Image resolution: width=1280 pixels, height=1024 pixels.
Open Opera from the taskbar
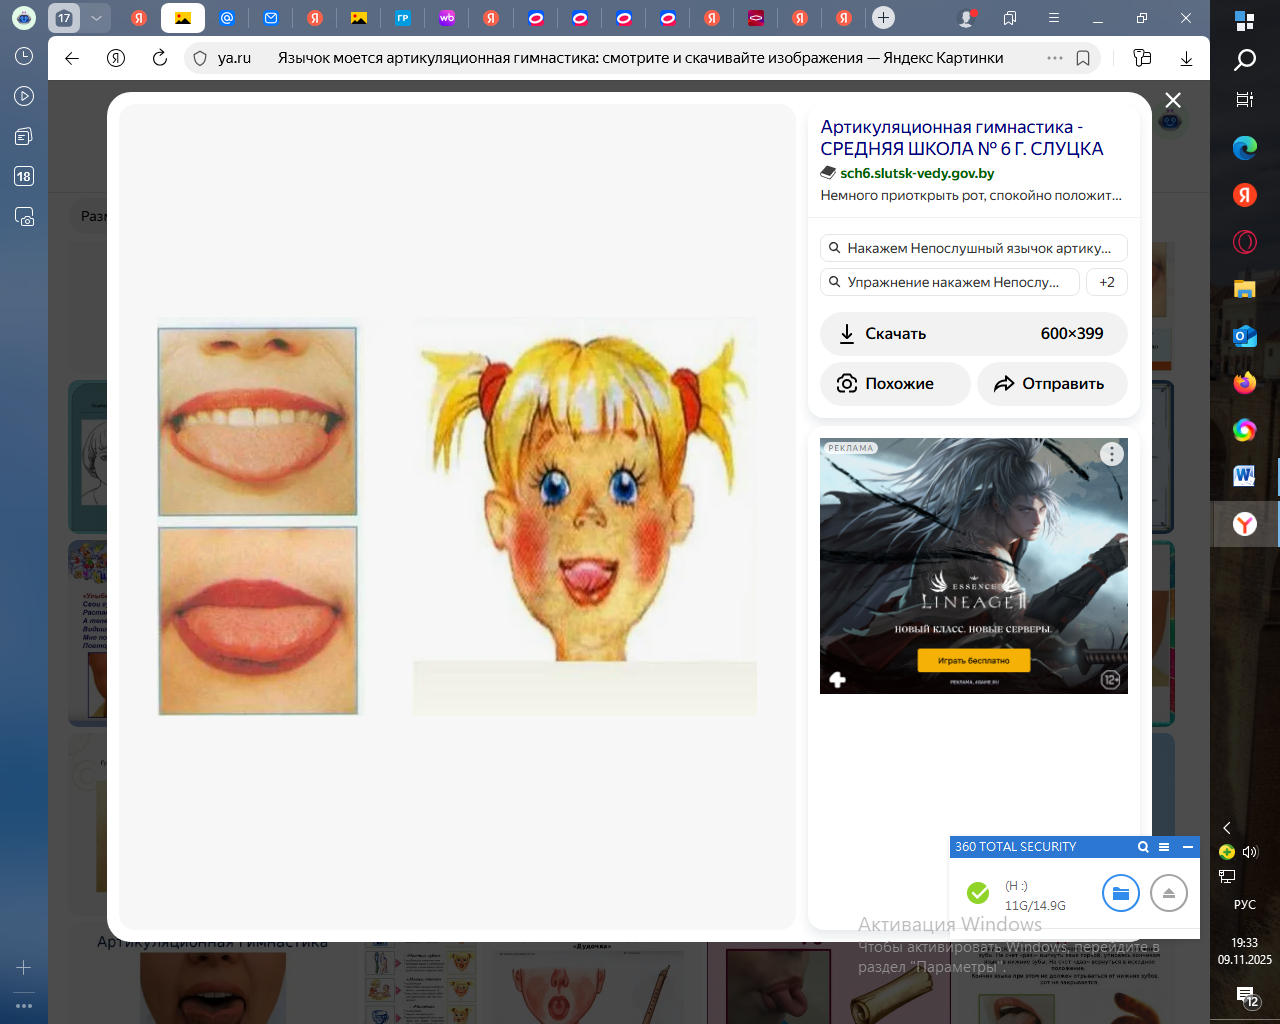click(1244, 242)
